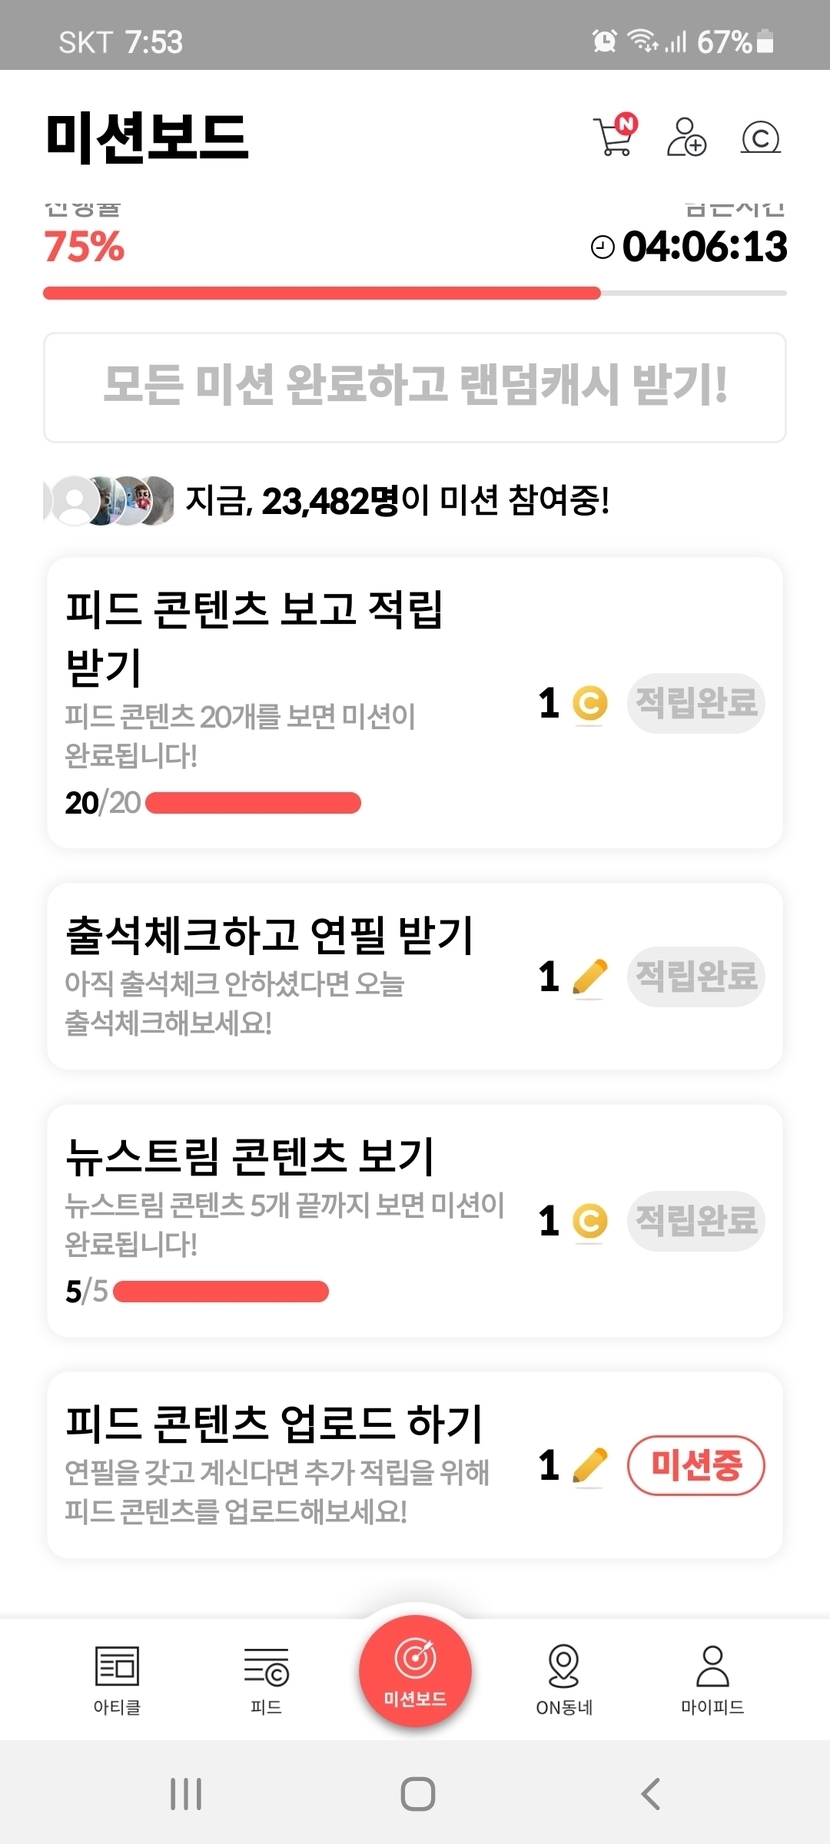830x1844 pixels.
Task: Tap the participant avatars thumbnail group
Action: [110, 500]
